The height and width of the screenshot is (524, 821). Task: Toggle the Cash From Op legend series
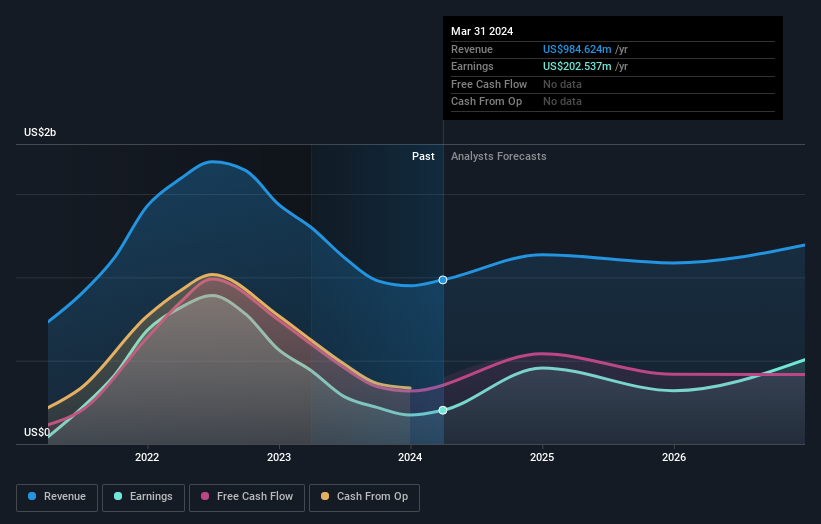tap(364, 497)
